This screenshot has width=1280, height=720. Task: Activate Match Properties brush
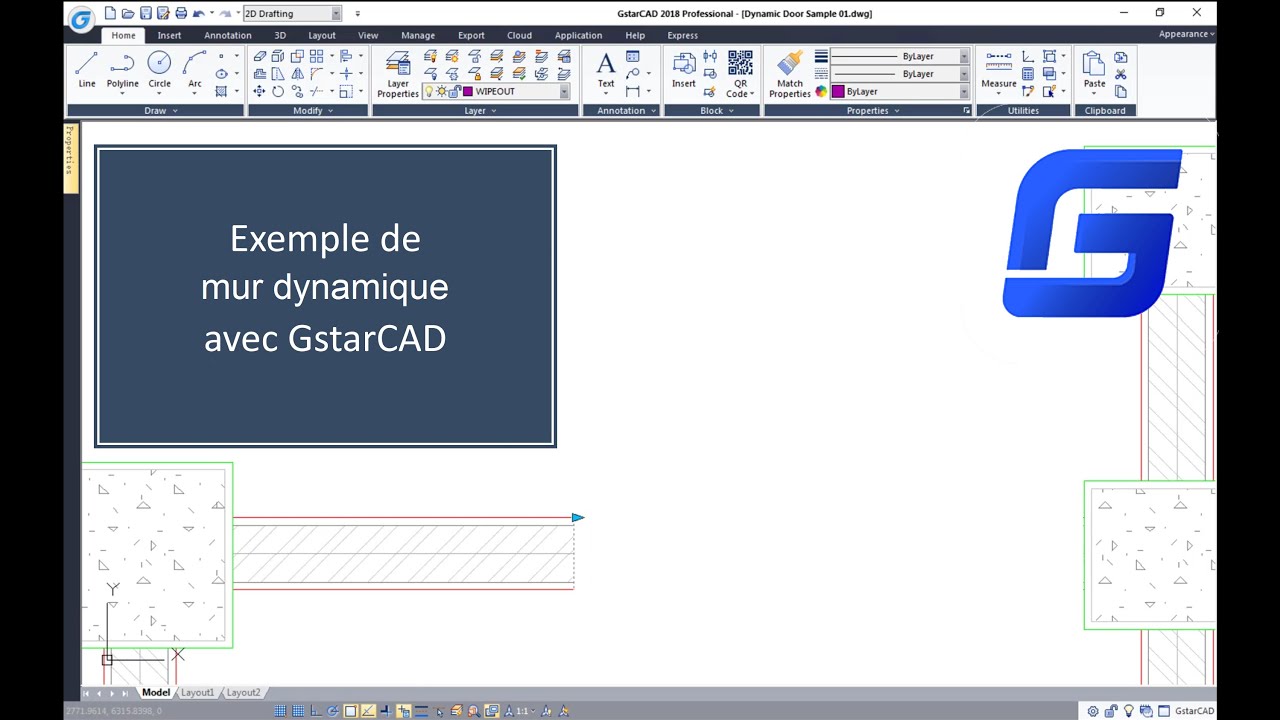pyautogui.click(x=790, y=74)
